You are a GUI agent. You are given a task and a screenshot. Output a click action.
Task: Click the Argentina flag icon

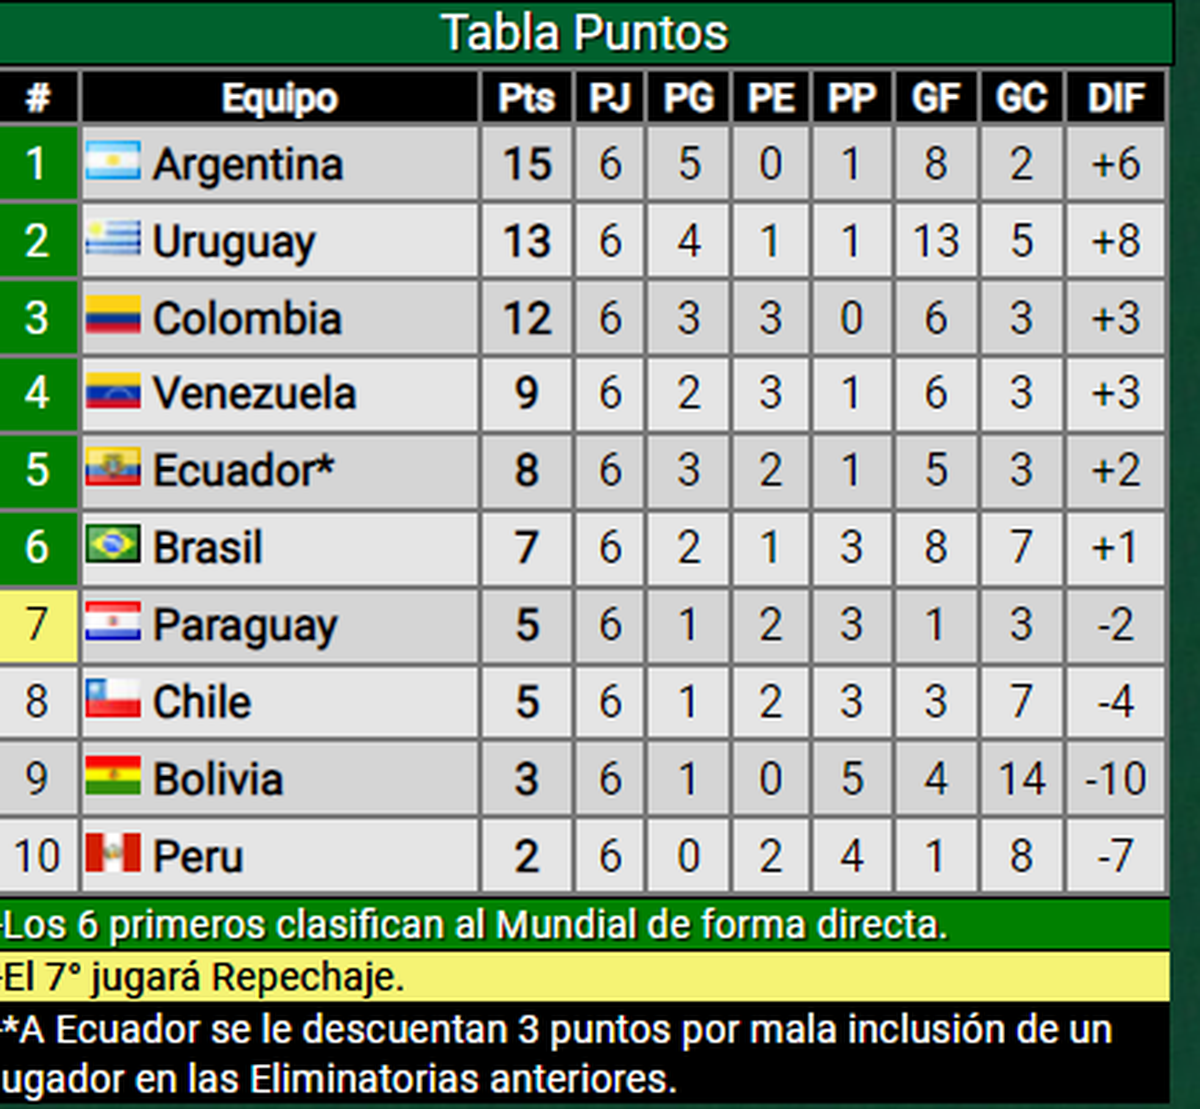click(x=112, y=163)
